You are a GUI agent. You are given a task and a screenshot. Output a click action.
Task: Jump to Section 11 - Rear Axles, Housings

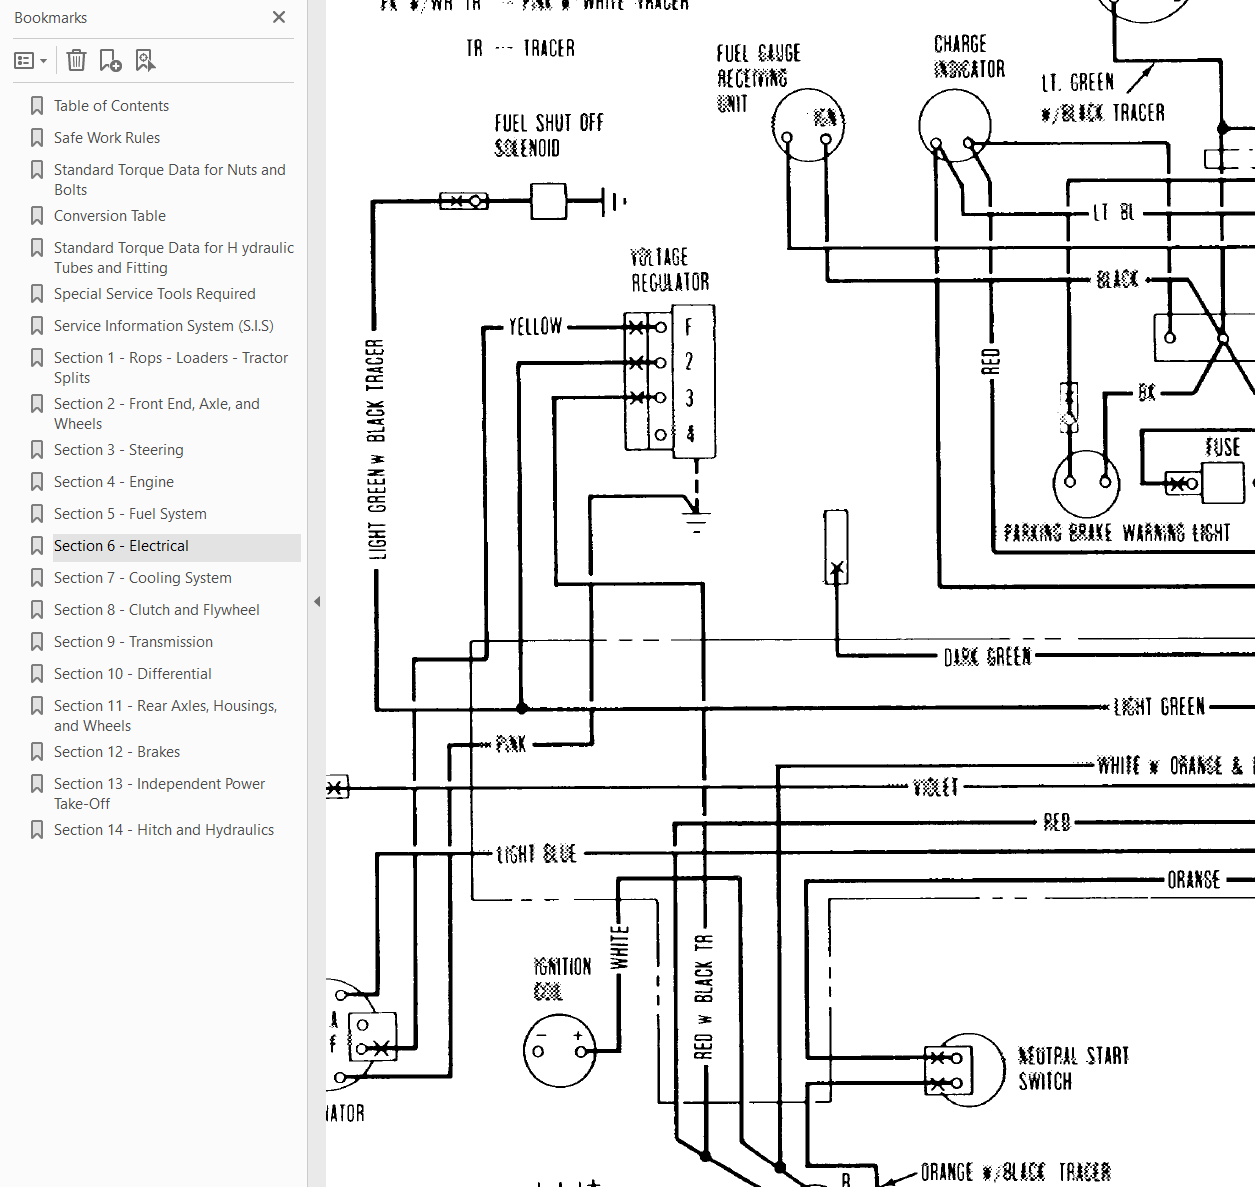coord(166,716)
